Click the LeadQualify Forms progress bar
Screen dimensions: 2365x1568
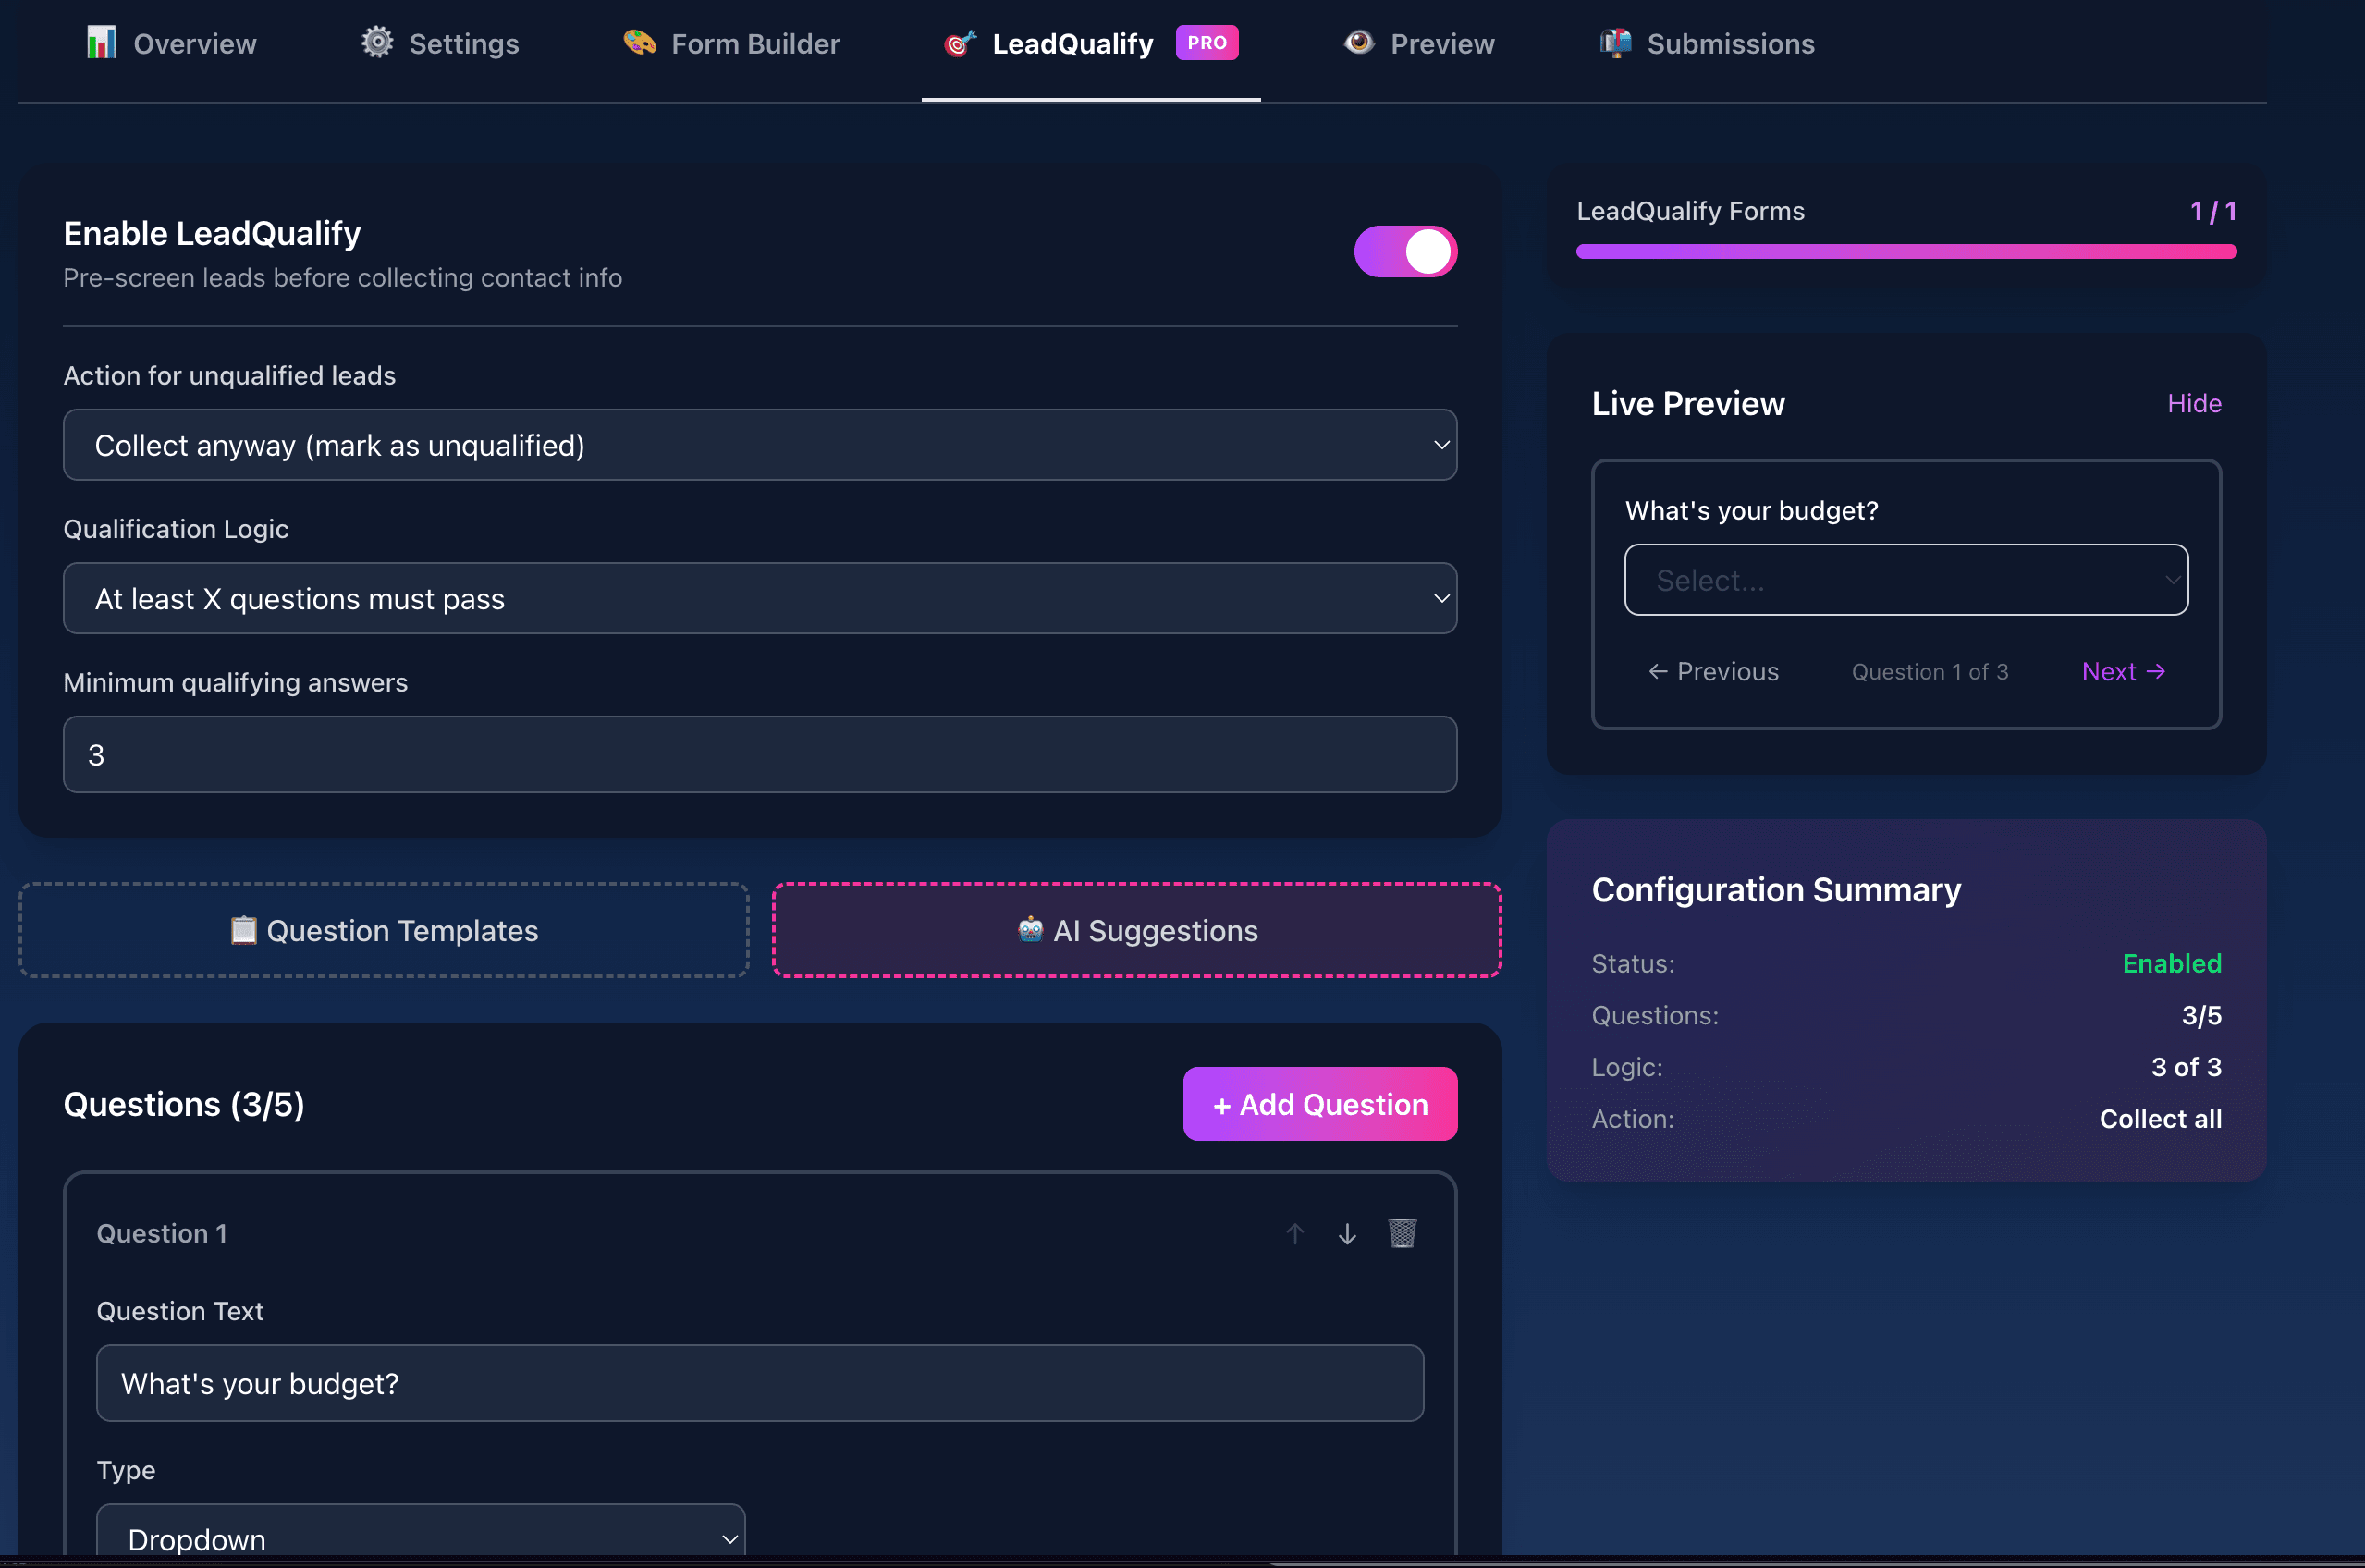pos(1905,252)
